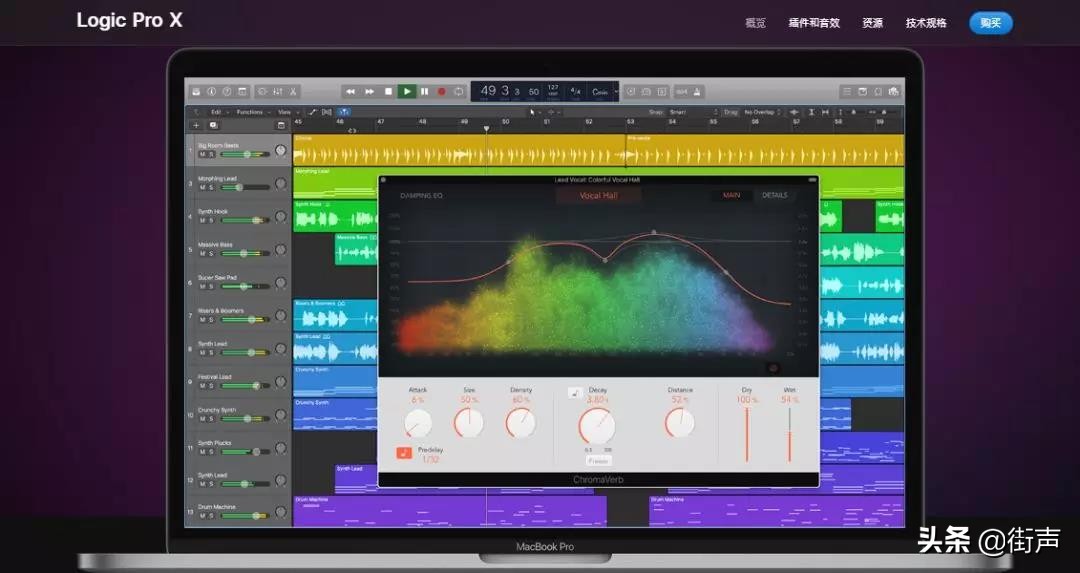Click the Quick Help question mark icon
The width and height of the screenshot is (1080, 573).
click(x=227, y=92)
